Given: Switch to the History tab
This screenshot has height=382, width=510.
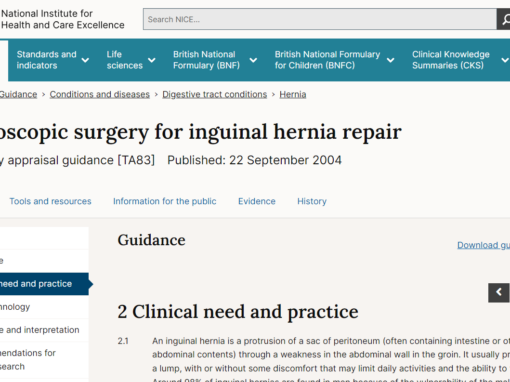Looking at the screenshot, I should (312, 201).
